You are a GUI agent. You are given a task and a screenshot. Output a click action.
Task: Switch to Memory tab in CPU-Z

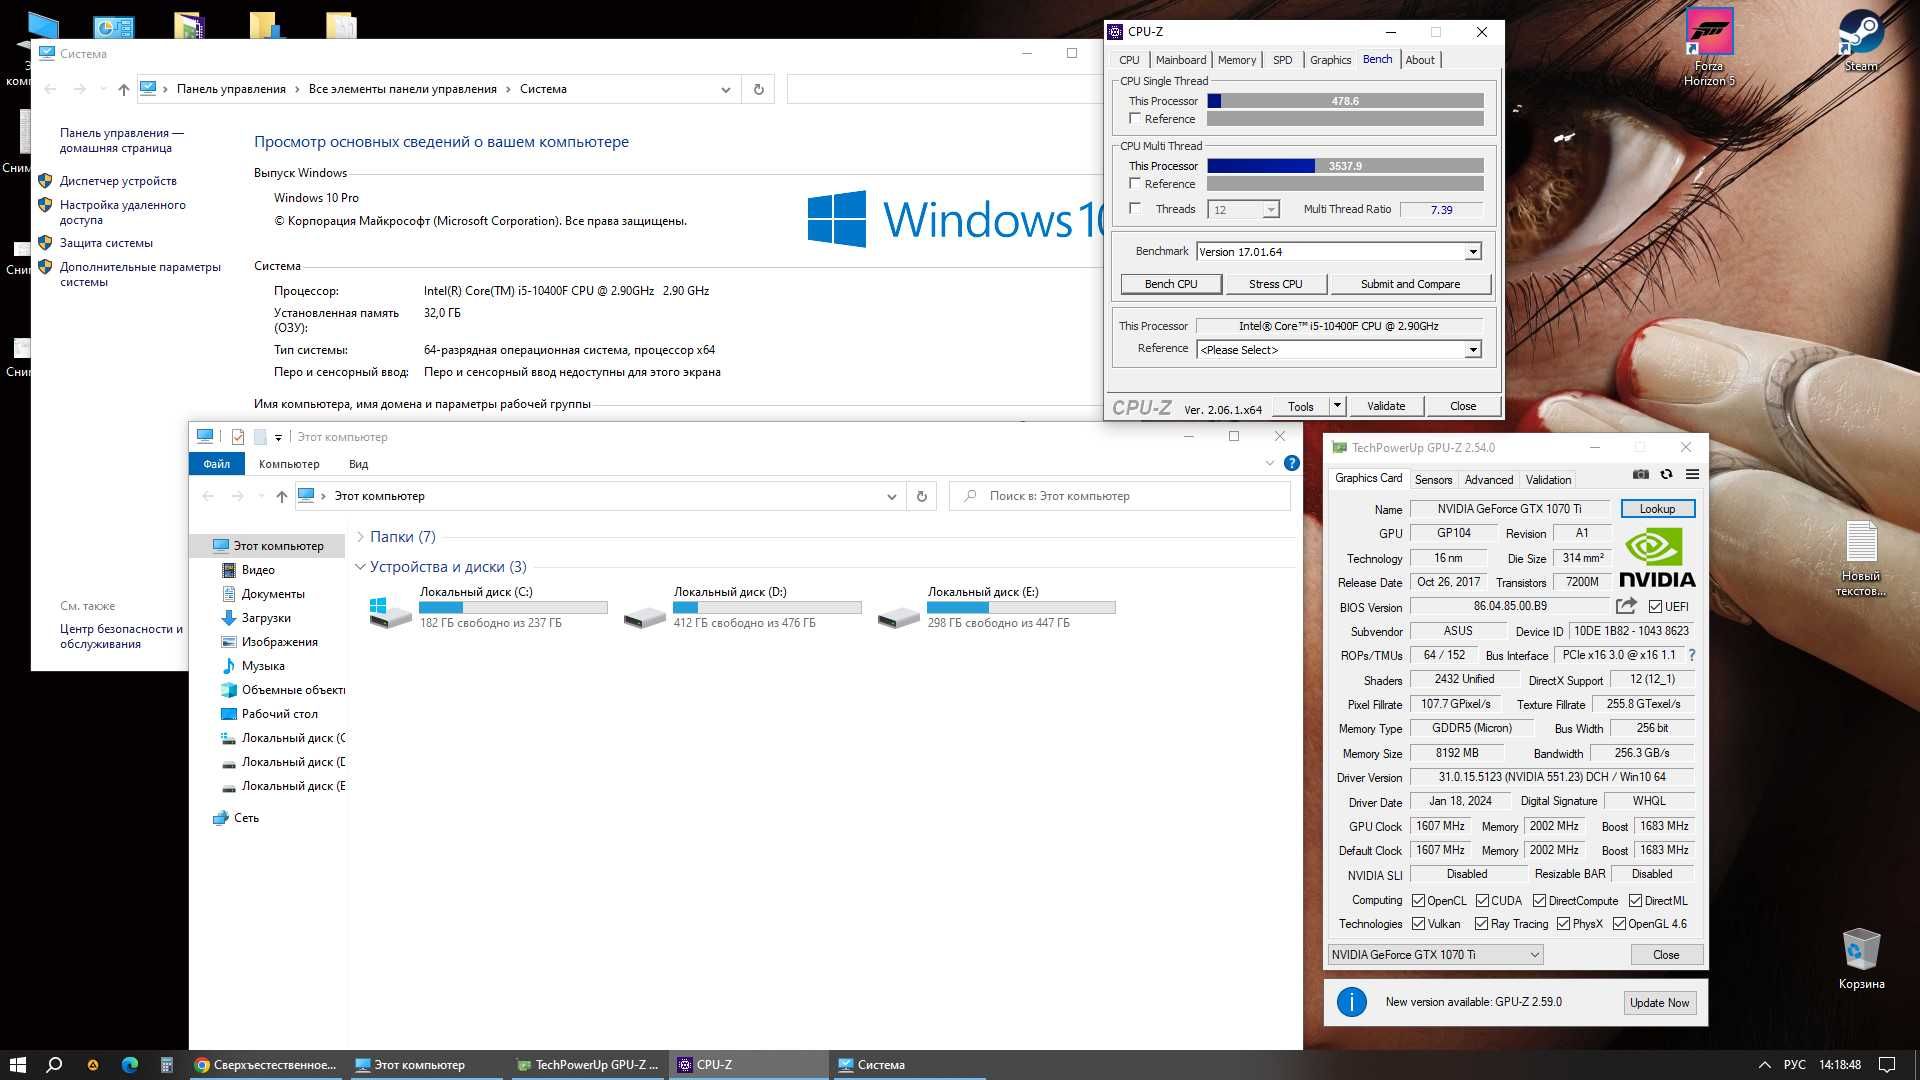[x=1237, y=60]
